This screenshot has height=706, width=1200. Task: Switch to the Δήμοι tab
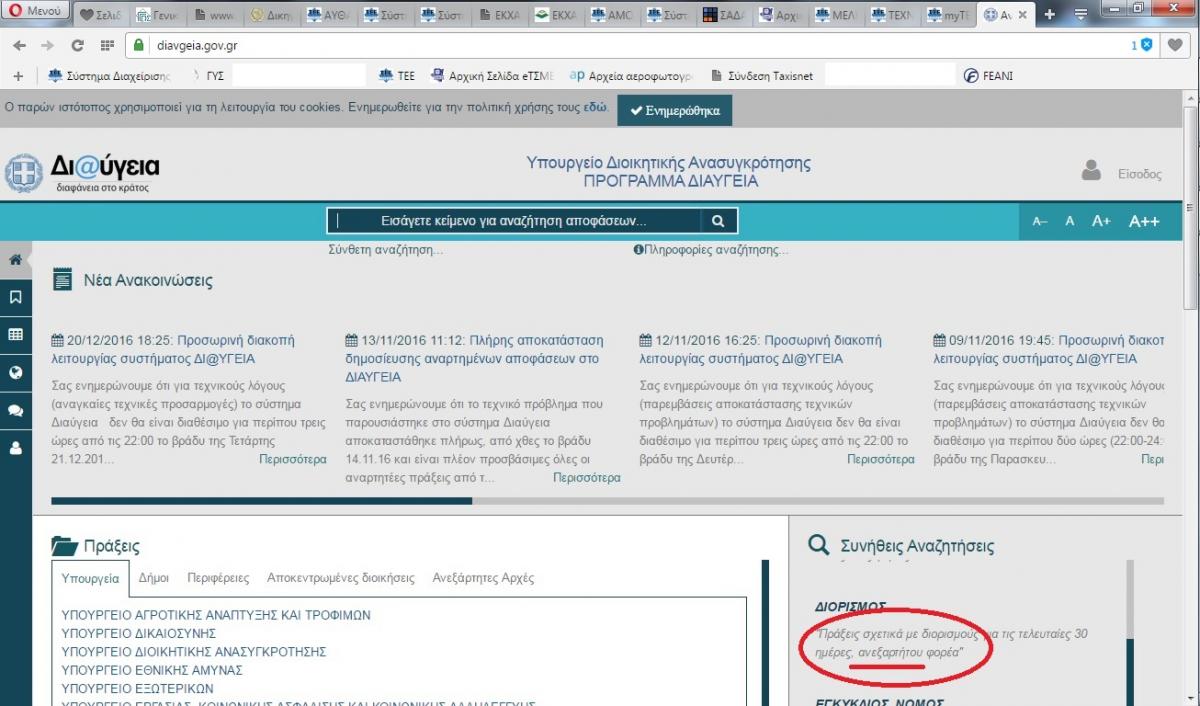[x=153, y=578]
